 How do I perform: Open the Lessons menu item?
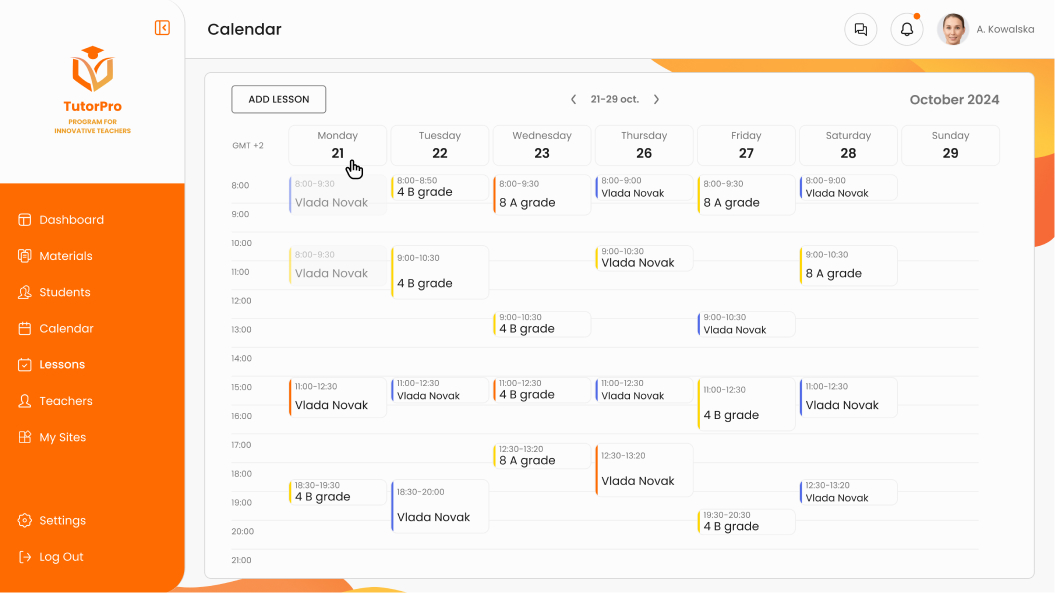pyautogui.click(x=62, y=365)
